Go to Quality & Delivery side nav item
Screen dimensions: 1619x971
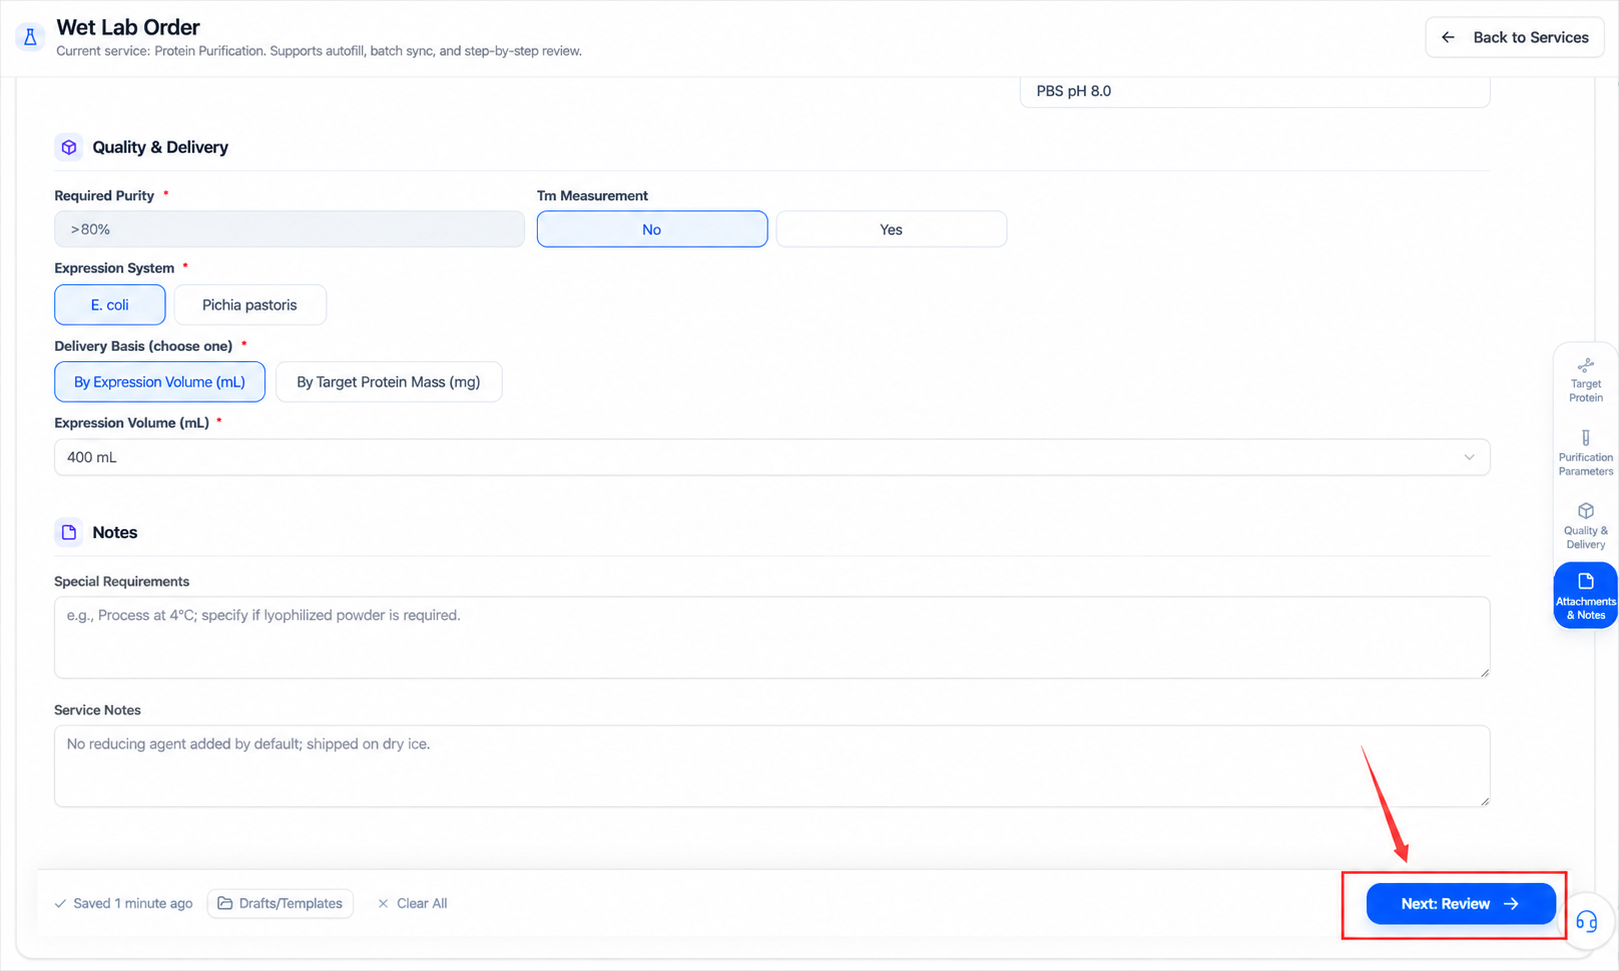pyautogui.click(x=1586, y=526)
